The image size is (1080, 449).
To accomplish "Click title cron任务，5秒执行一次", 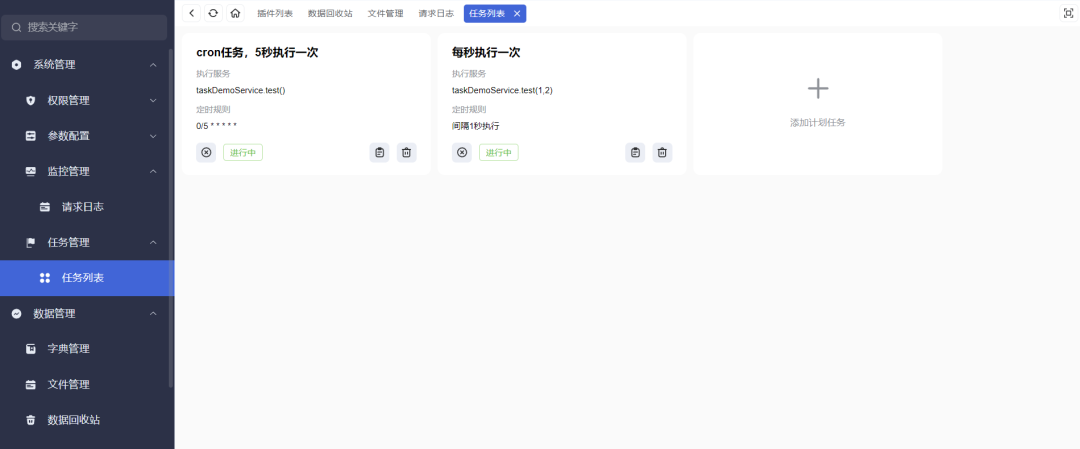I will (x=257, y=52).
